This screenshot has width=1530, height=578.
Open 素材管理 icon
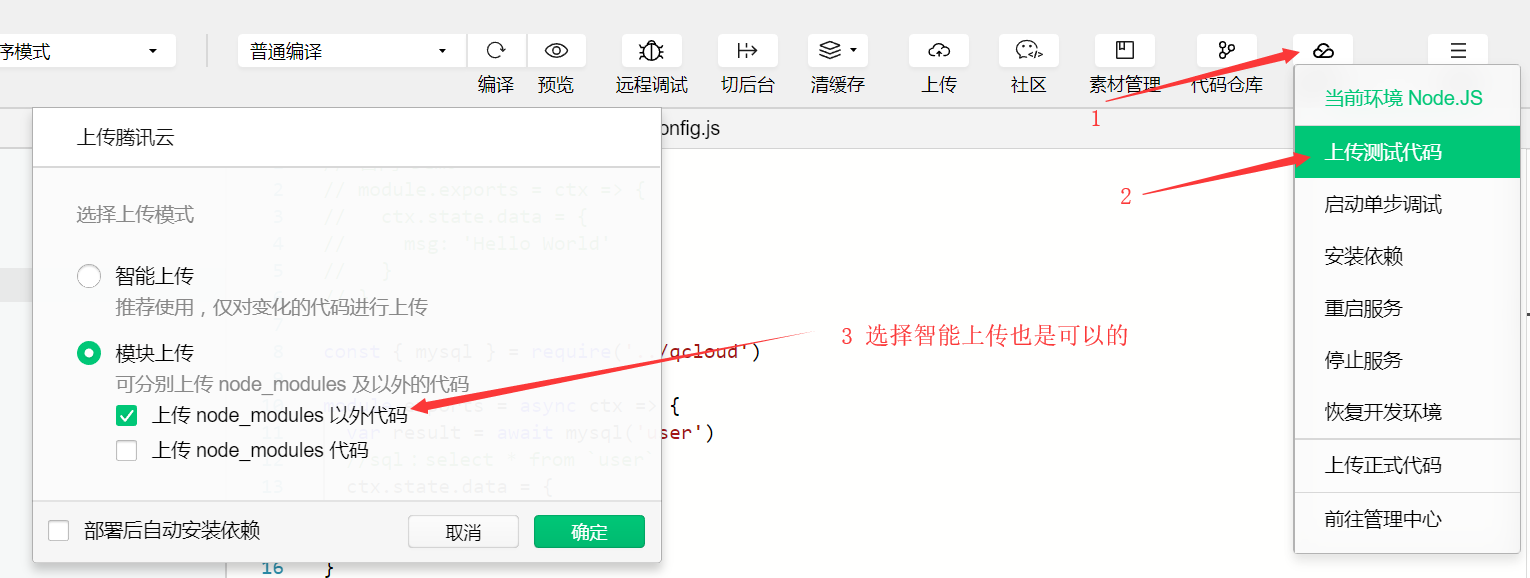click(1125, 51)
